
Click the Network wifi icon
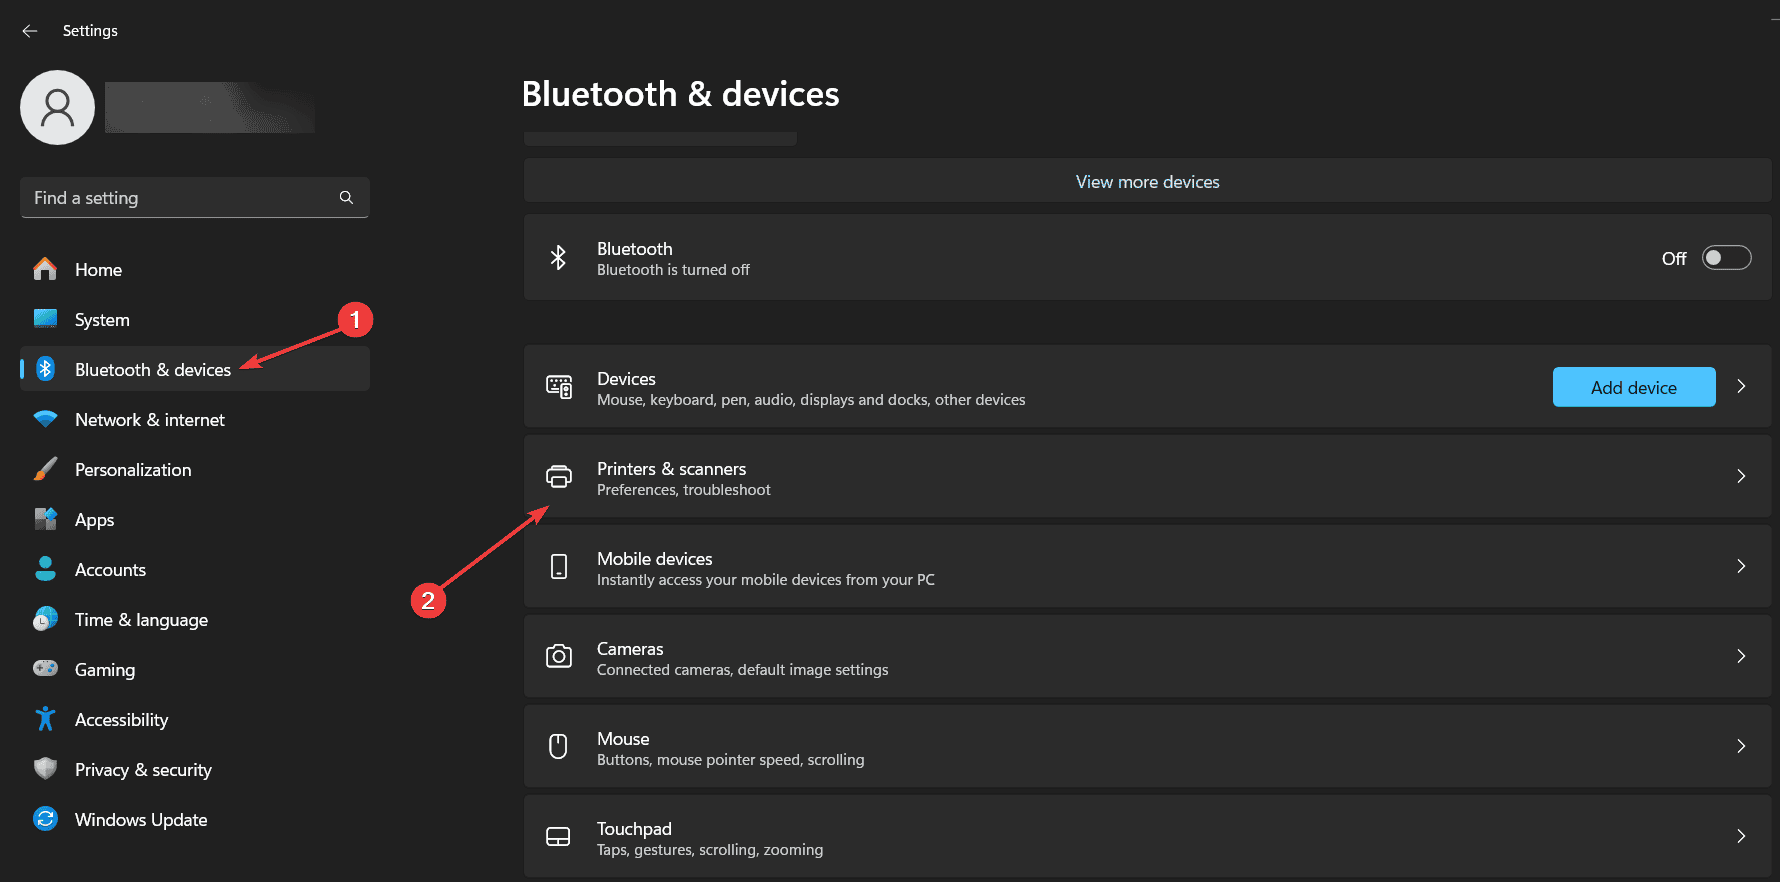click(x=45, y=419)
